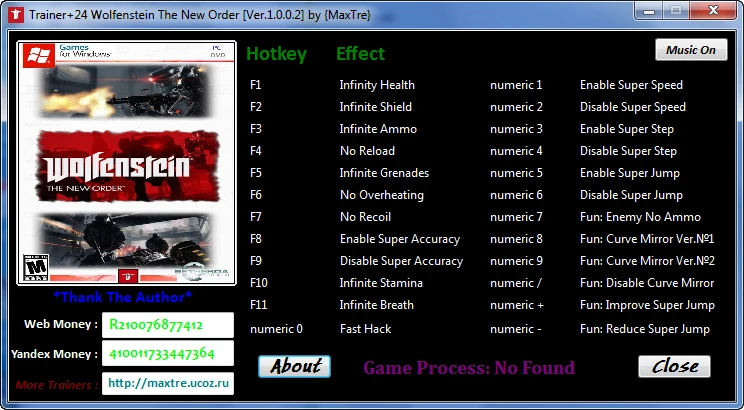744x410 pixels.
Task: Click Infinity Health effect text
Action: click(x=377, y=85)
